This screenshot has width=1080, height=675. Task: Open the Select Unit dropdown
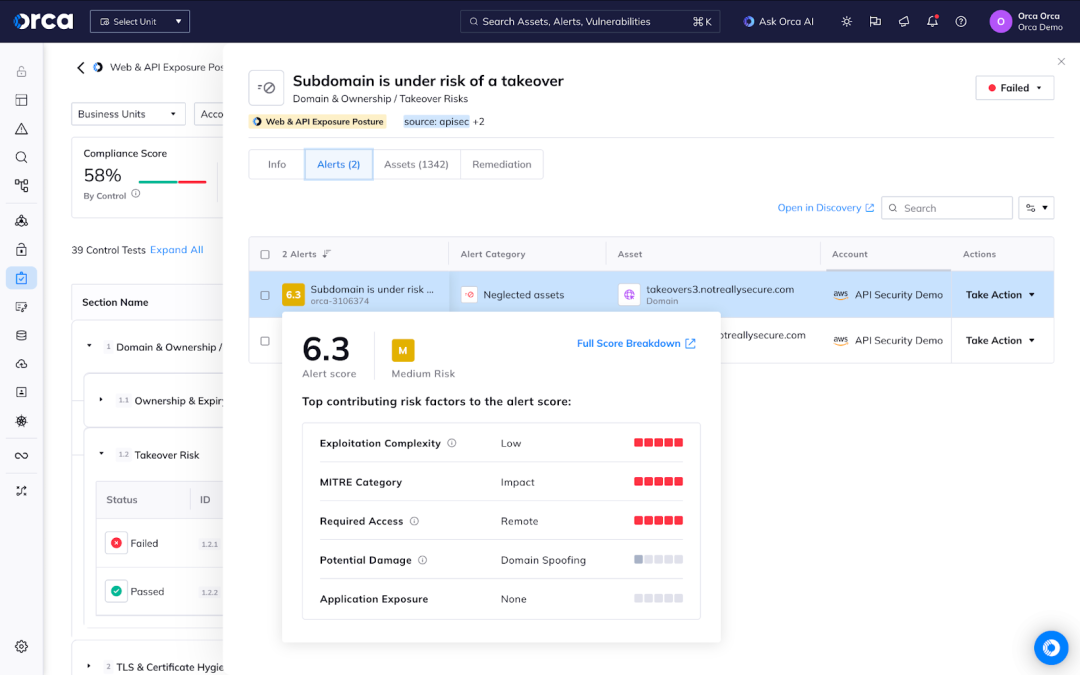(140, 21)
